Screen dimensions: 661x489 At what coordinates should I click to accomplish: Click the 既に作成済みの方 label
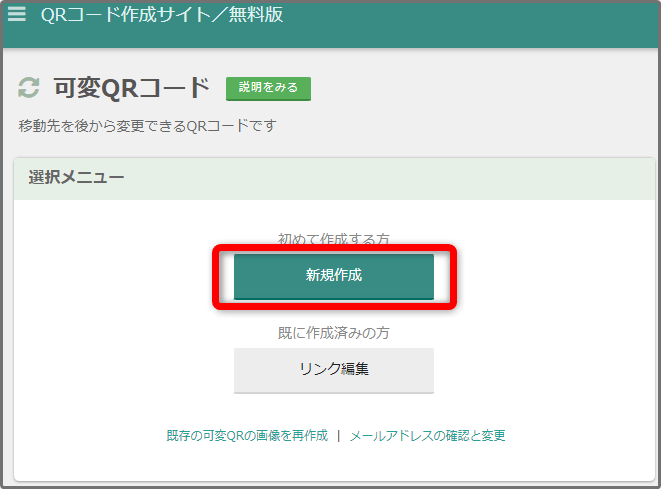coord(333,333)
